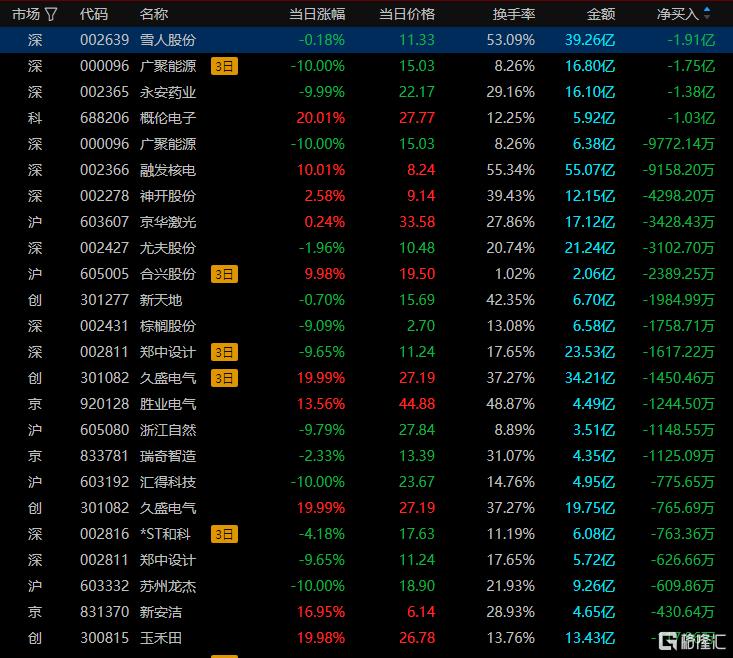Select 尤夫股份 stock name
The height and width of the screenshot is (658, 733).
pos(168,248)
